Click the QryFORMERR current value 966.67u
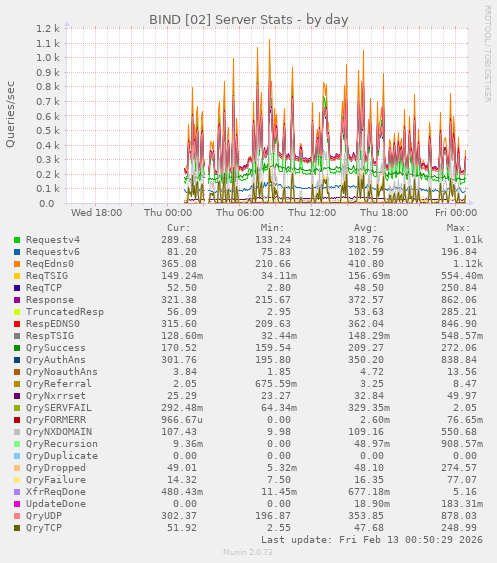 (x=182, y=420)
